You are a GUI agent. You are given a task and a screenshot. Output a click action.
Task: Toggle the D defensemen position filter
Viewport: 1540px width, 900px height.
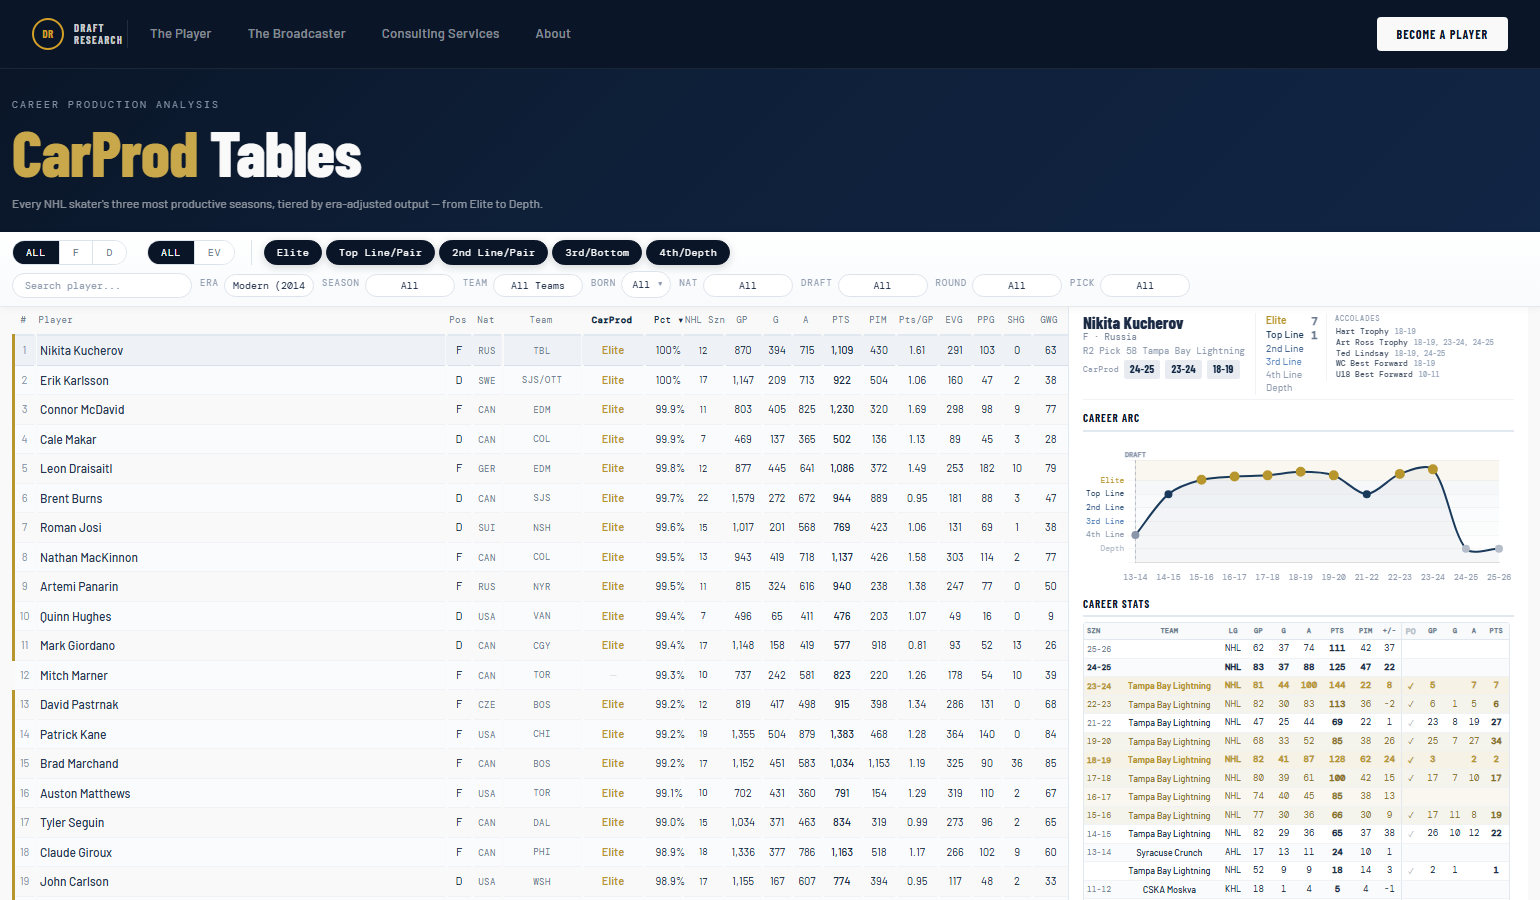pos(109,253)
